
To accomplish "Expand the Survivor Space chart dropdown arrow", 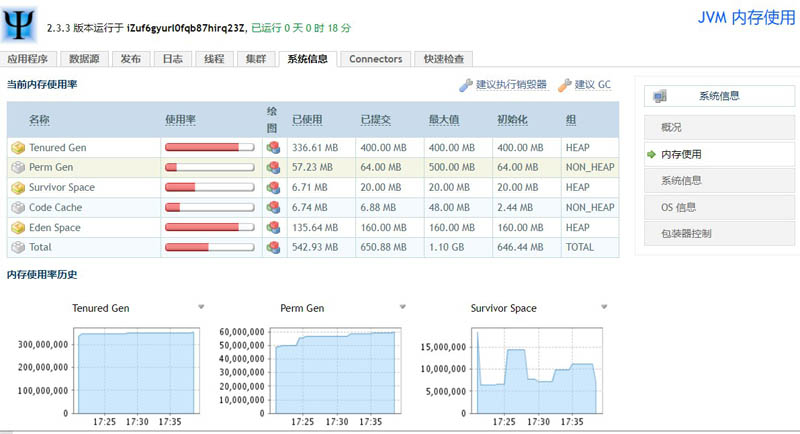I will pyautogui.click(x=604, y=307).
